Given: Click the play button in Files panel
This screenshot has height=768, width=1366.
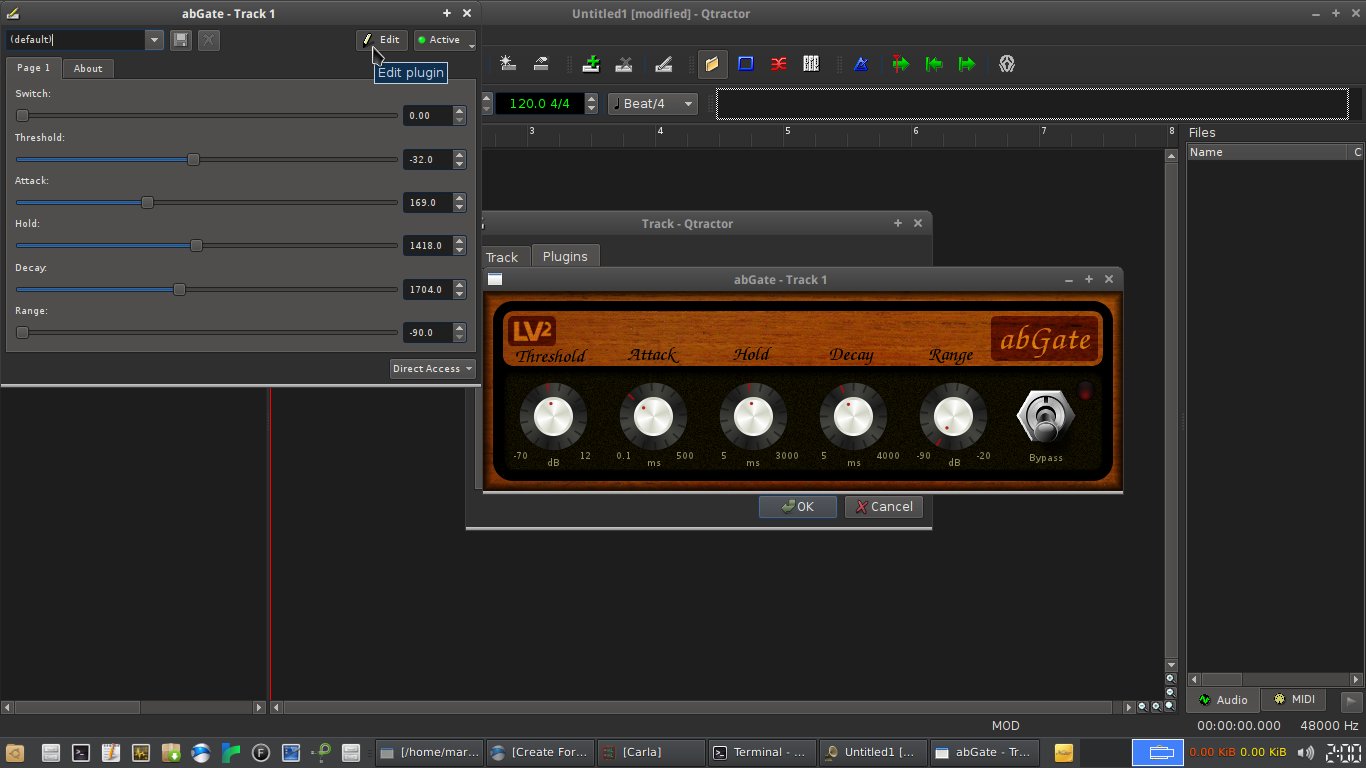Looking at the screenshot, I should point(1351,702).
